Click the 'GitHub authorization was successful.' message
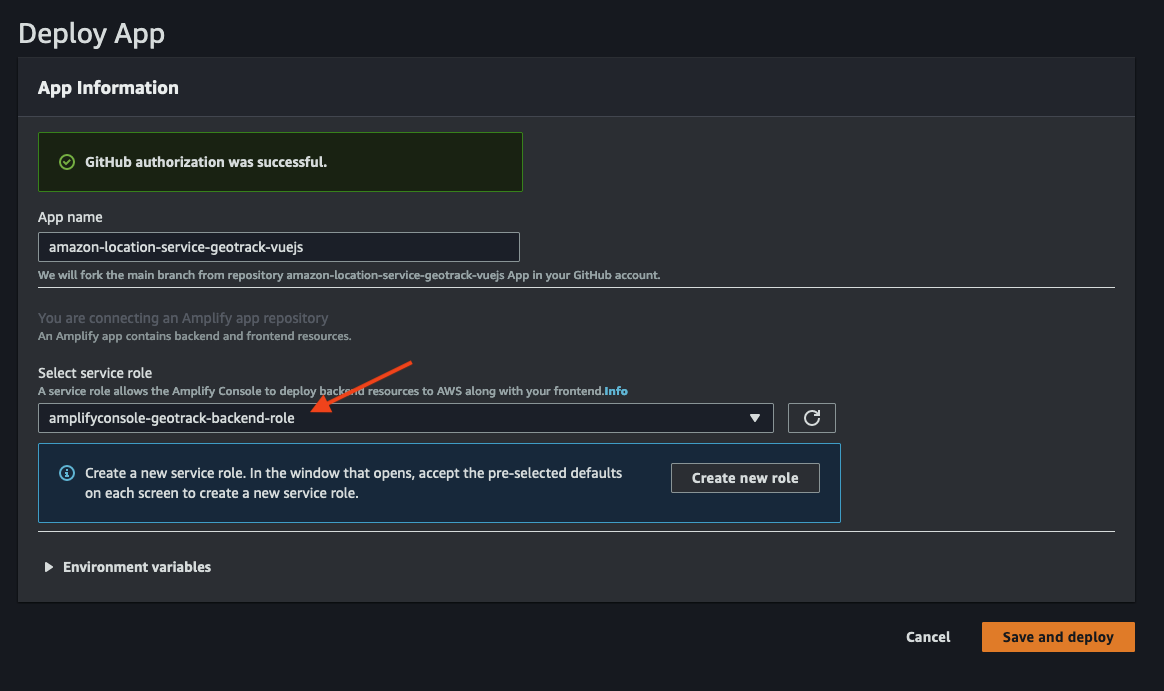This screenshot has height=691, width=1164. pyautogui.click(x=206, y=162)
